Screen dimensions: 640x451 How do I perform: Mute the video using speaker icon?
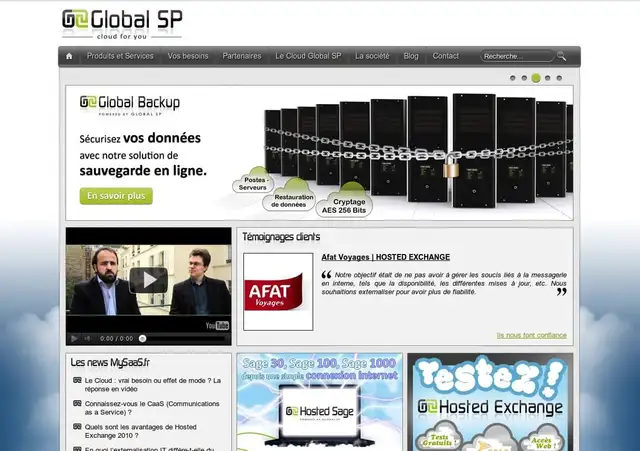click(88, 338)
